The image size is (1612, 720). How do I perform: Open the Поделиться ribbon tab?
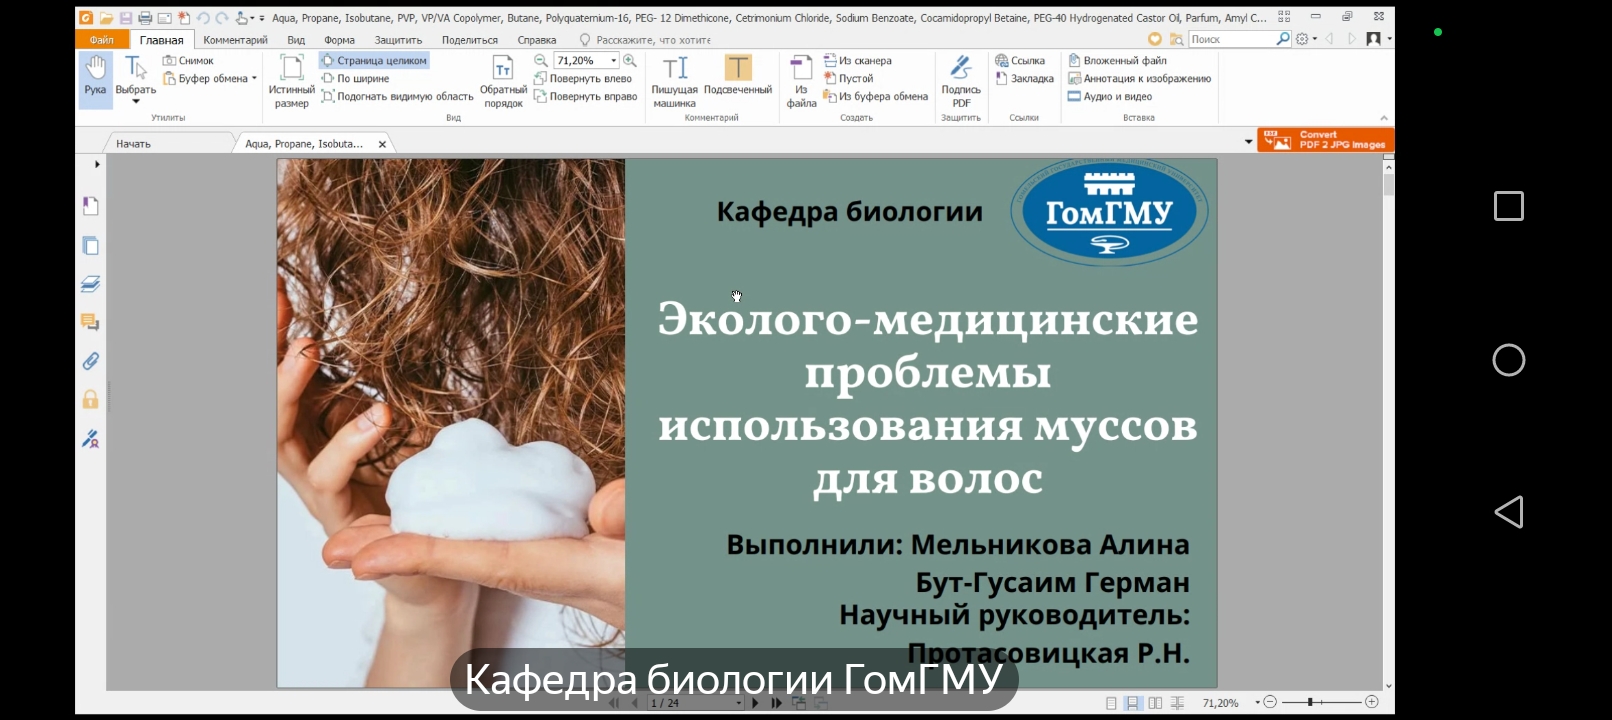pyautogui.click(x=469, y=40)
